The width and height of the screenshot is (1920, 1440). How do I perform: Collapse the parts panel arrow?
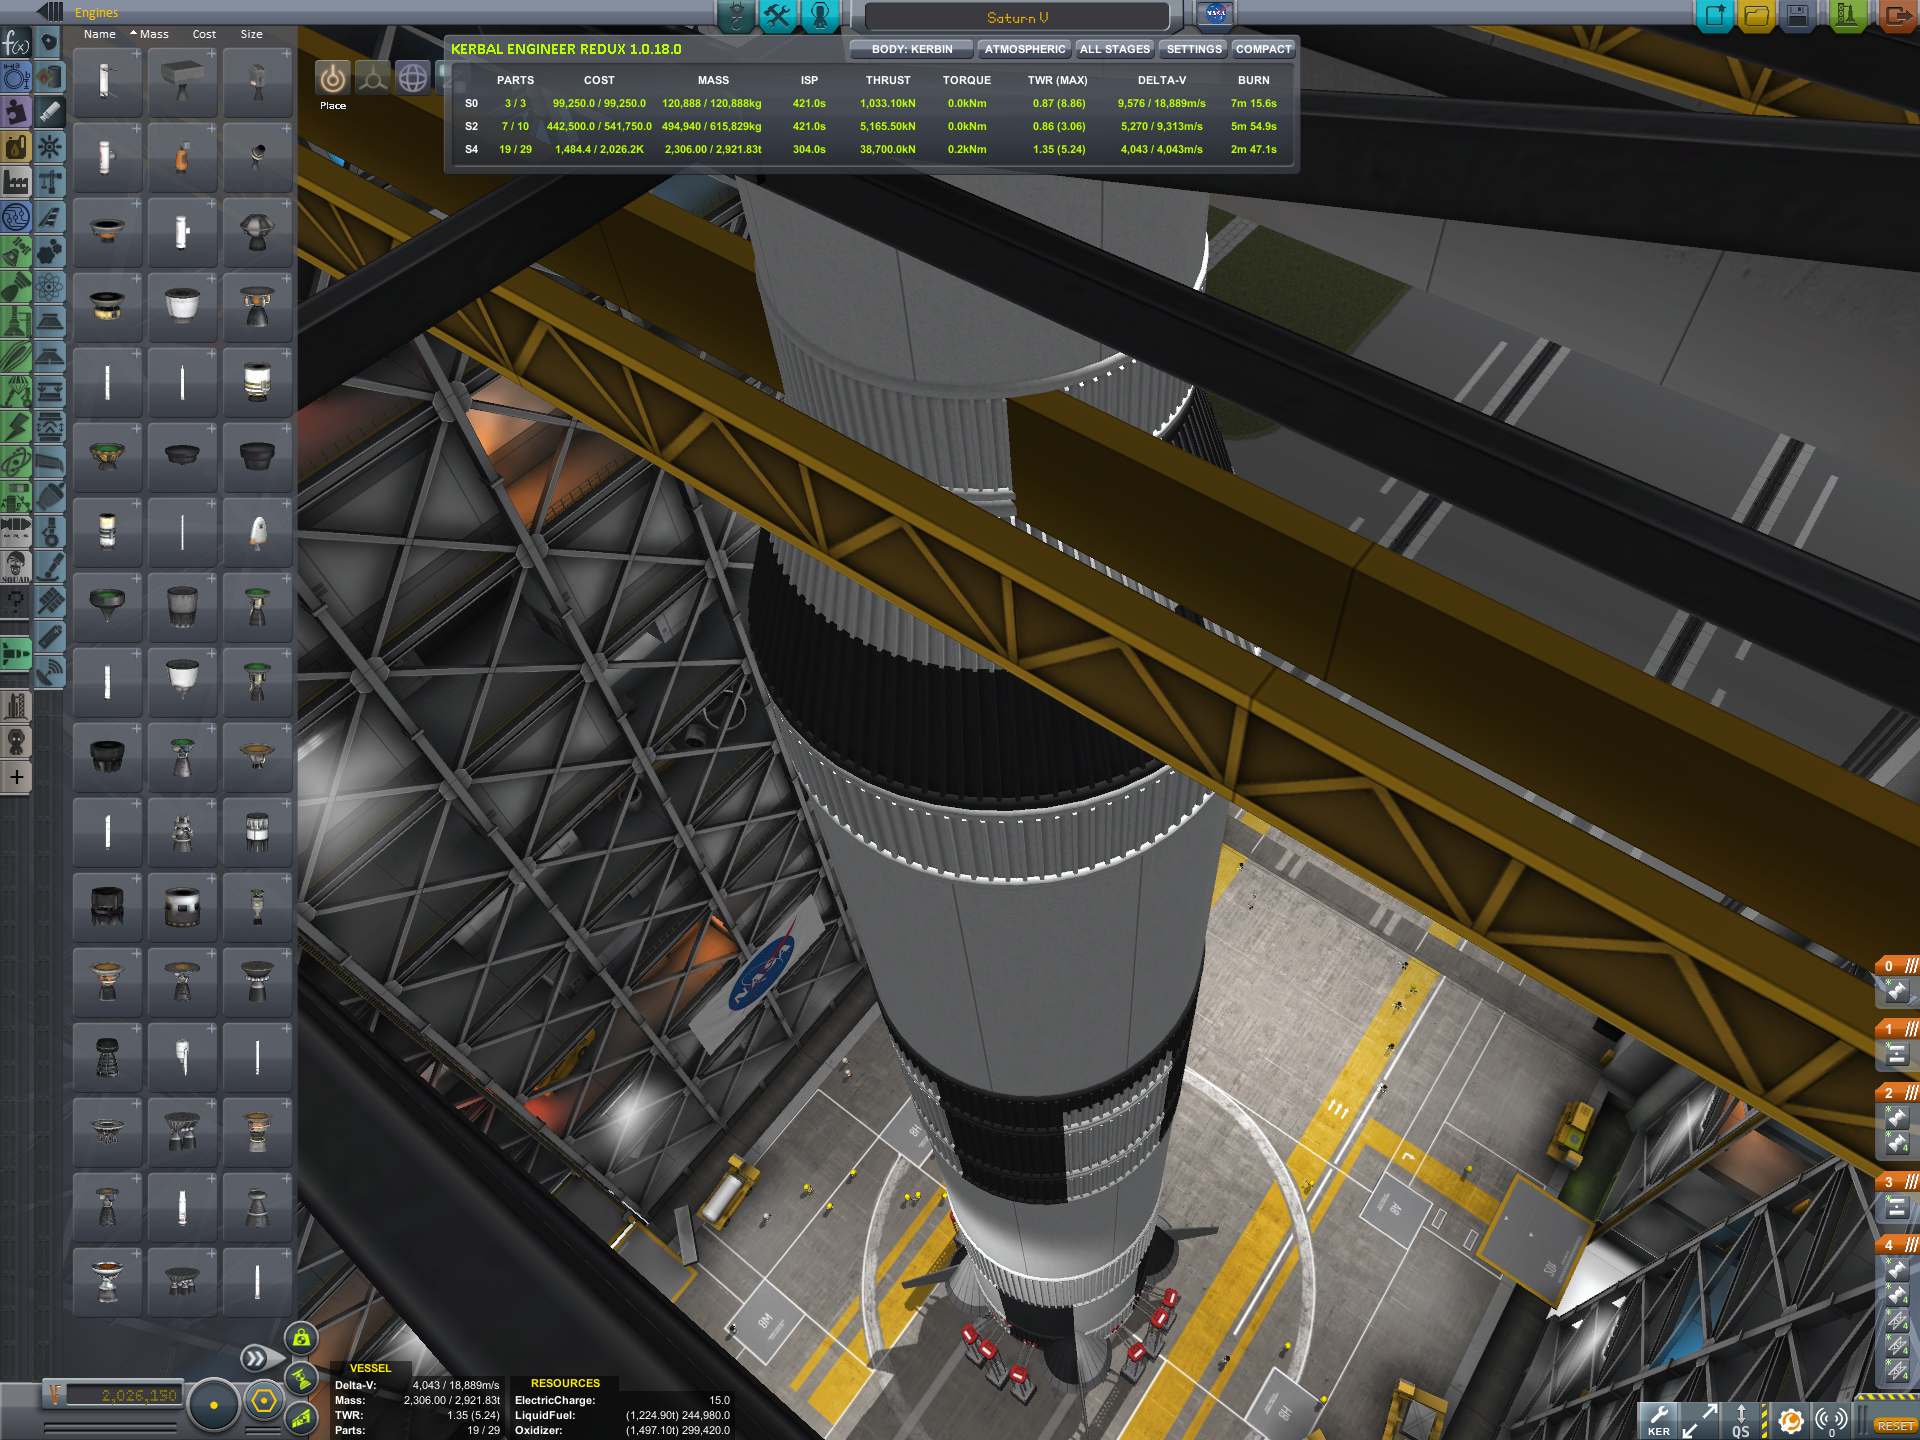click(51, 12)
